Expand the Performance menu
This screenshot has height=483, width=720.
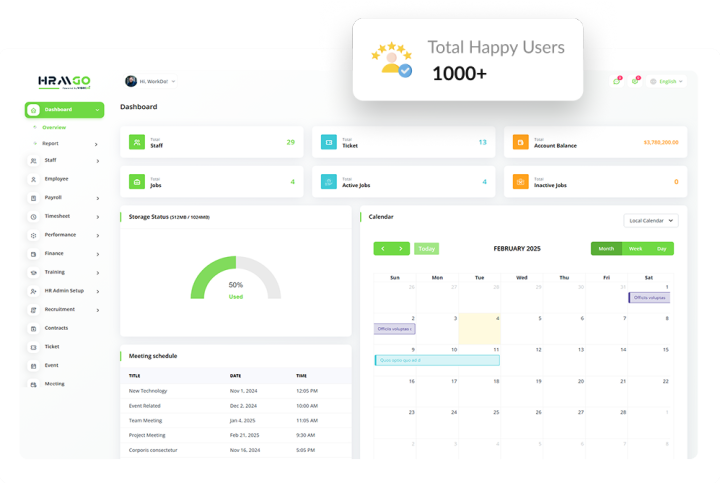[98, 236]
